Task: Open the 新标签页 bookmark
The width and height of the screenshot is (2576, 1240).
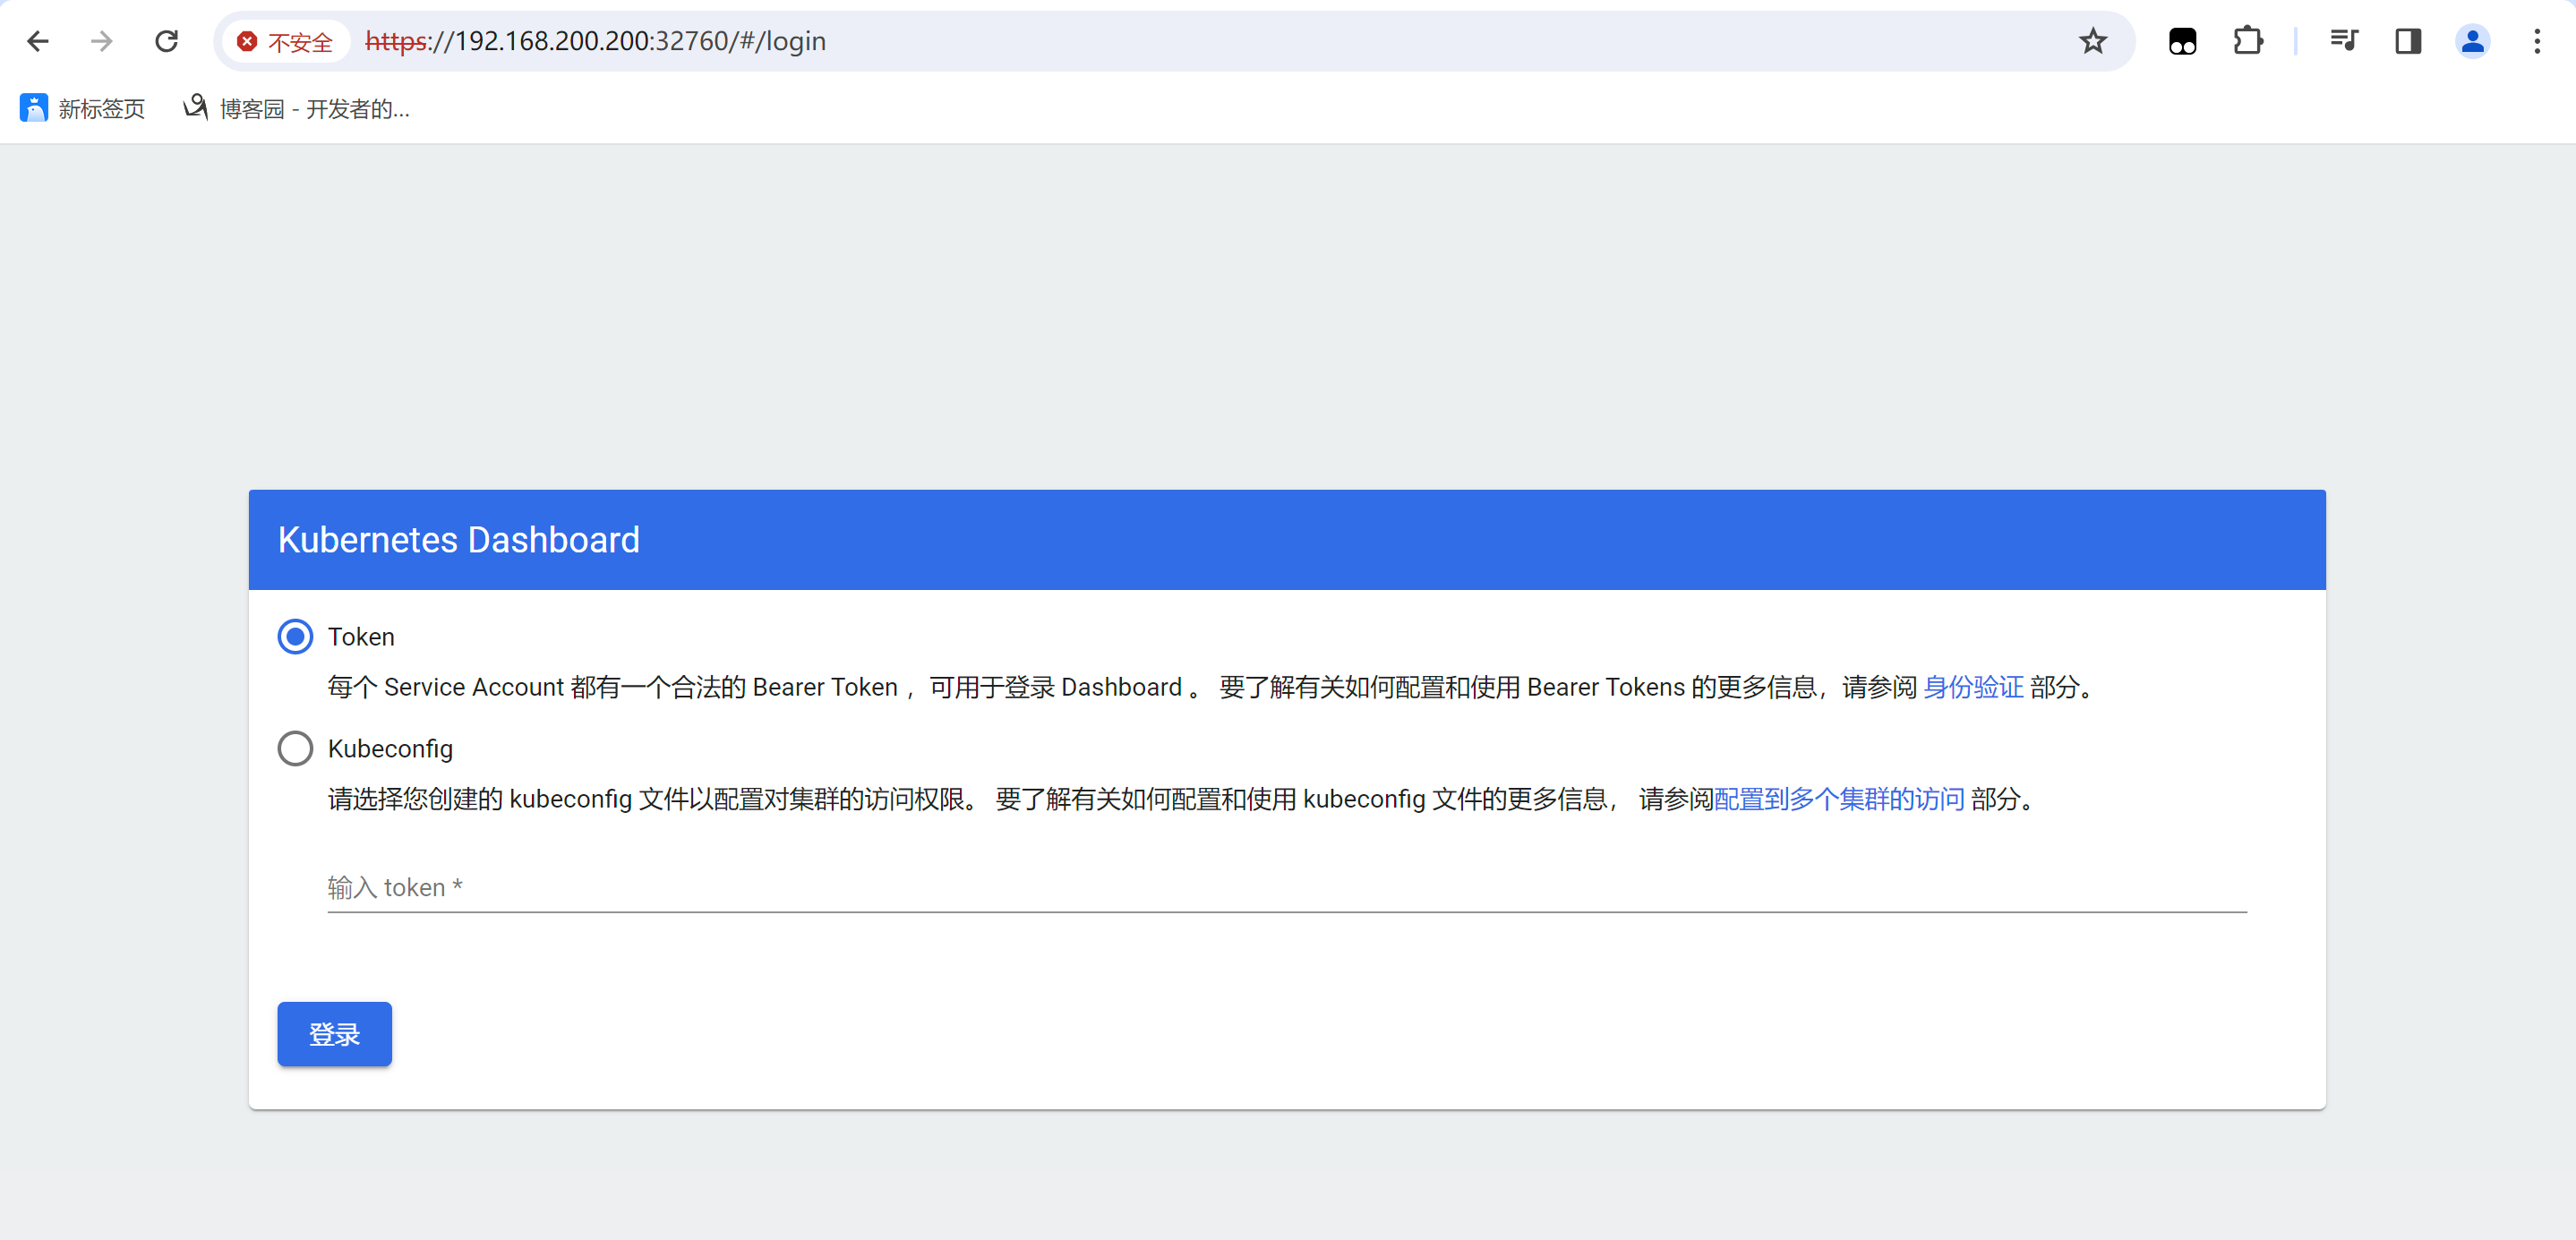Action: click(83, 108)
